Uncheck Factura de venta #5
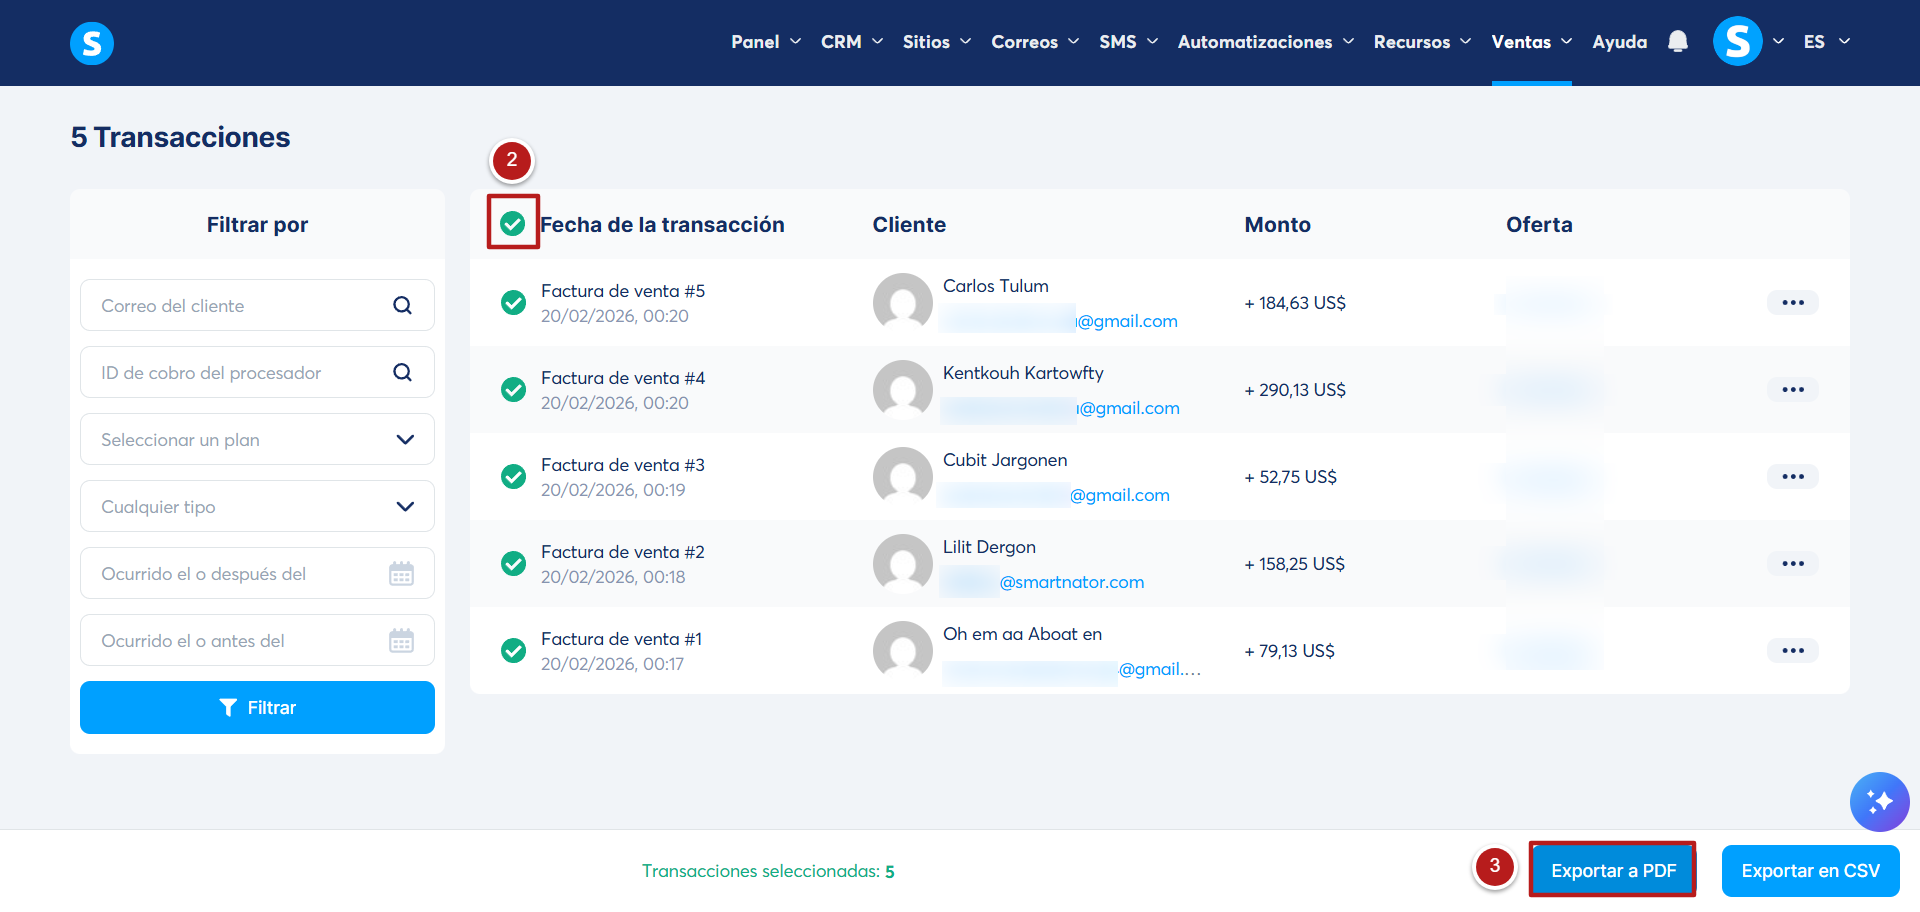 pyautogui.click(x=513, y=302)
